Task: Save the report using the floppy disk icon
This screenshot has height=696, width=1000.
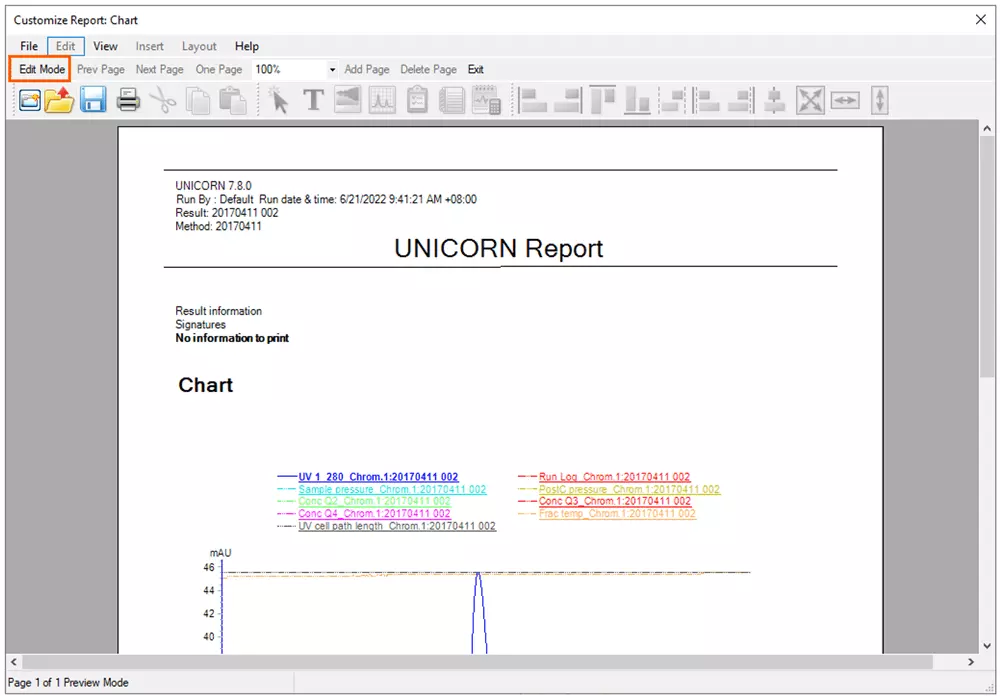Action: coord(93,100)
